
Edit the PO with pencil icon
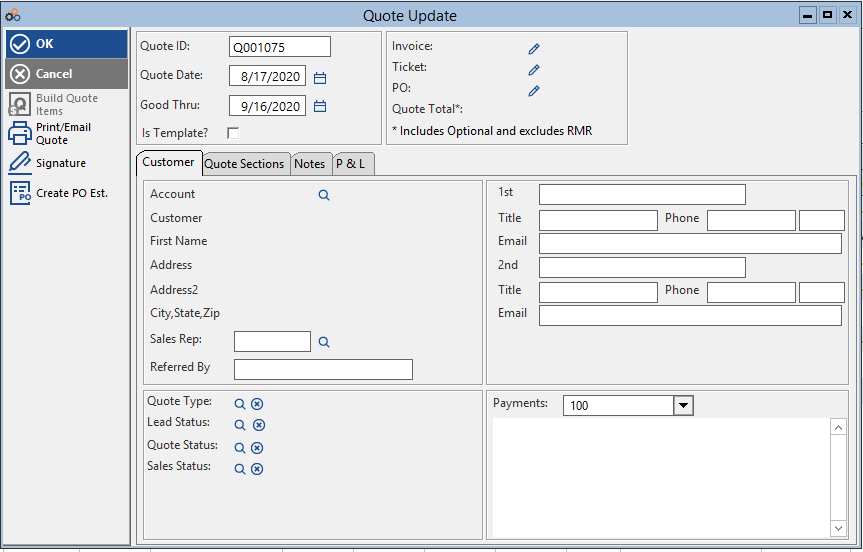[534, 91]
